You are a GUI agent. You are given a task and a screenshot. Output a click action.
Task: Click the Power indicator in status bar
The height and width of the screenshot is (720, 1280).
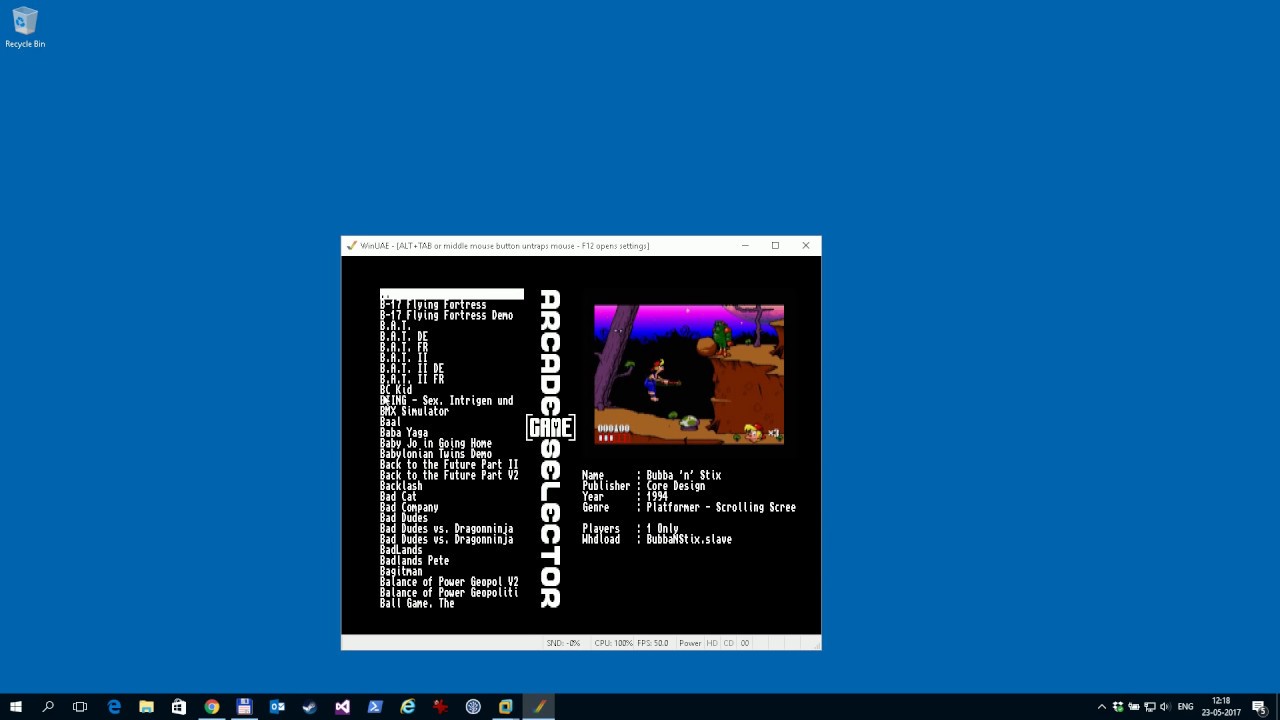click(690, 643)
